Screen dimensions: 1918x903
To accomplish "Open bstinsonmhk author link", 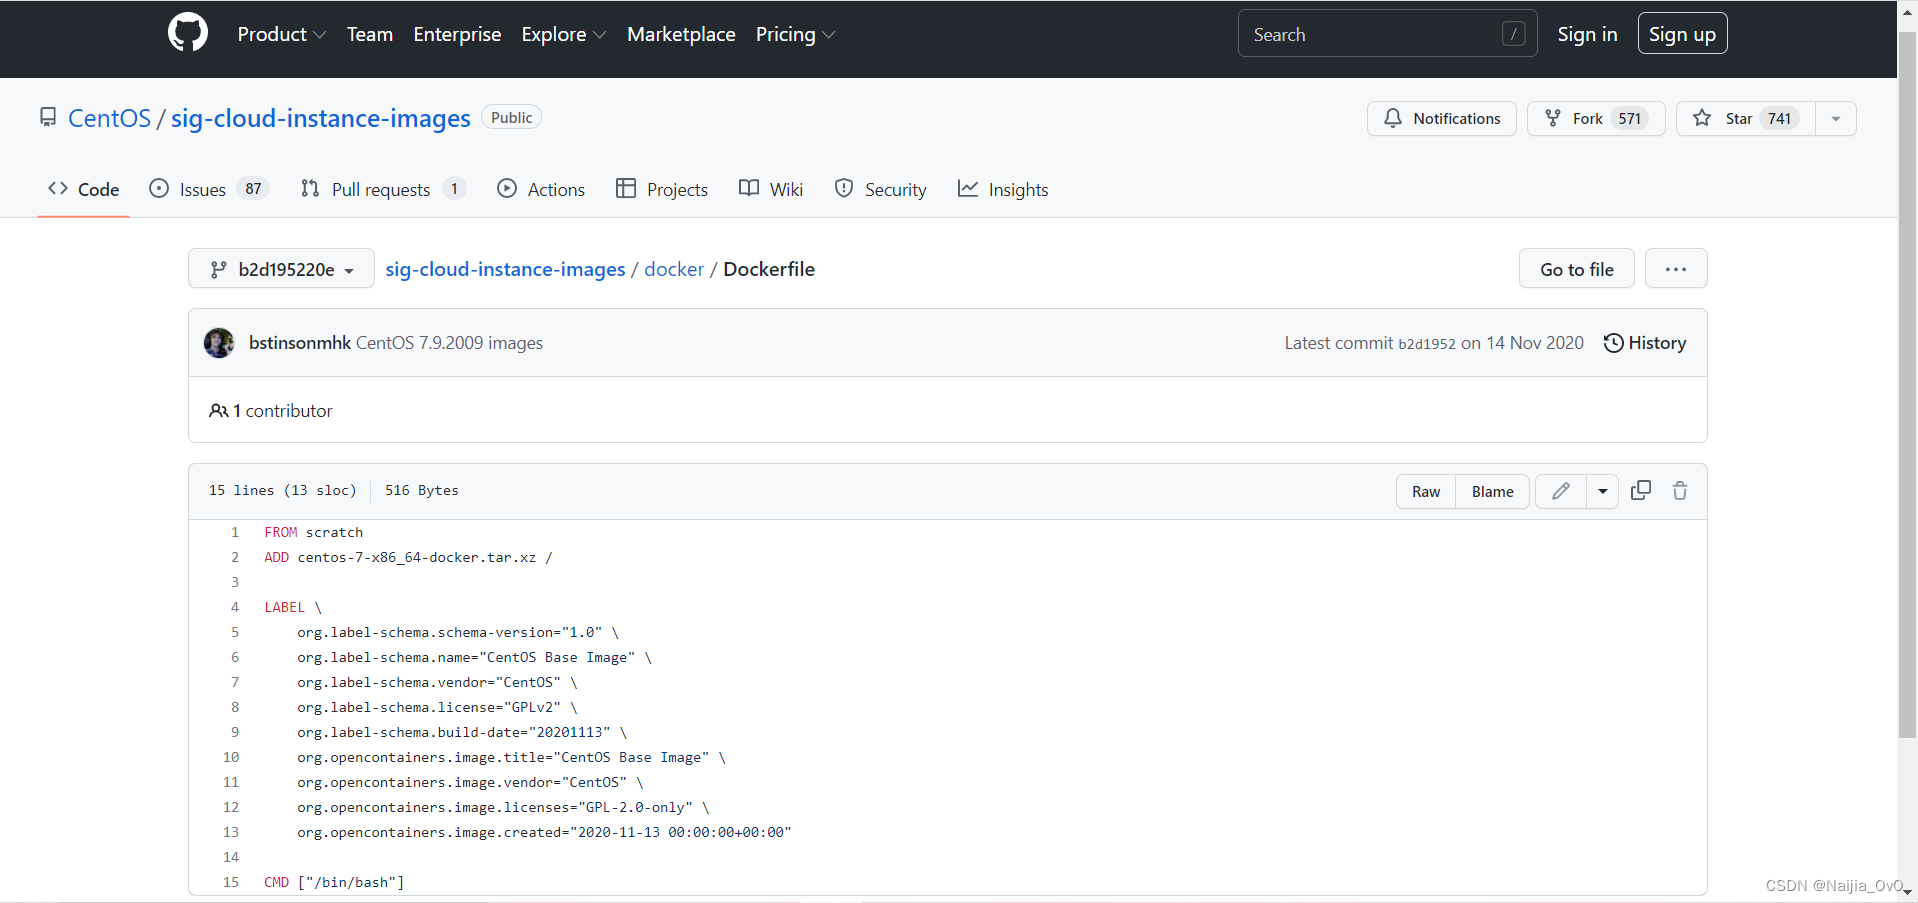I will coord(300,343).
